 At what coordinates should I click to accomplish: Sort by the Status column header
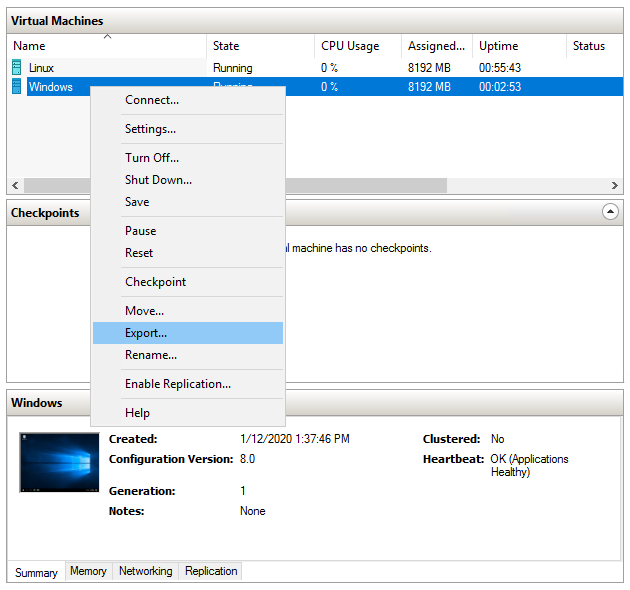coord(595,46)
